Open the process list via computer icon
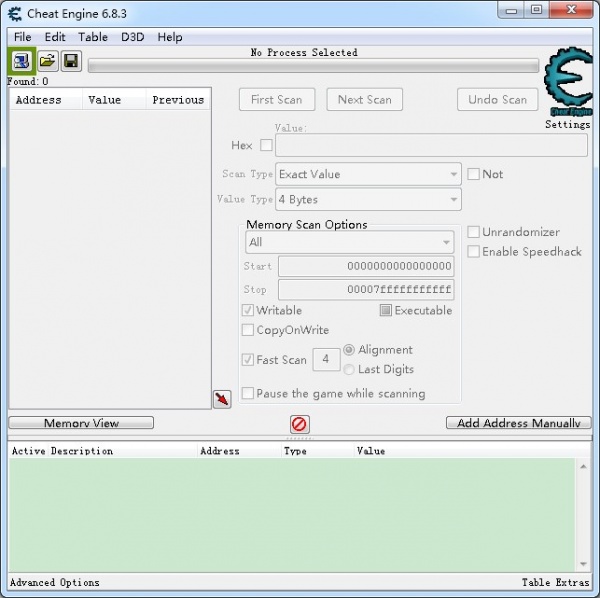Viewport: 600px width, 598px height. click(x=21, y=61)
